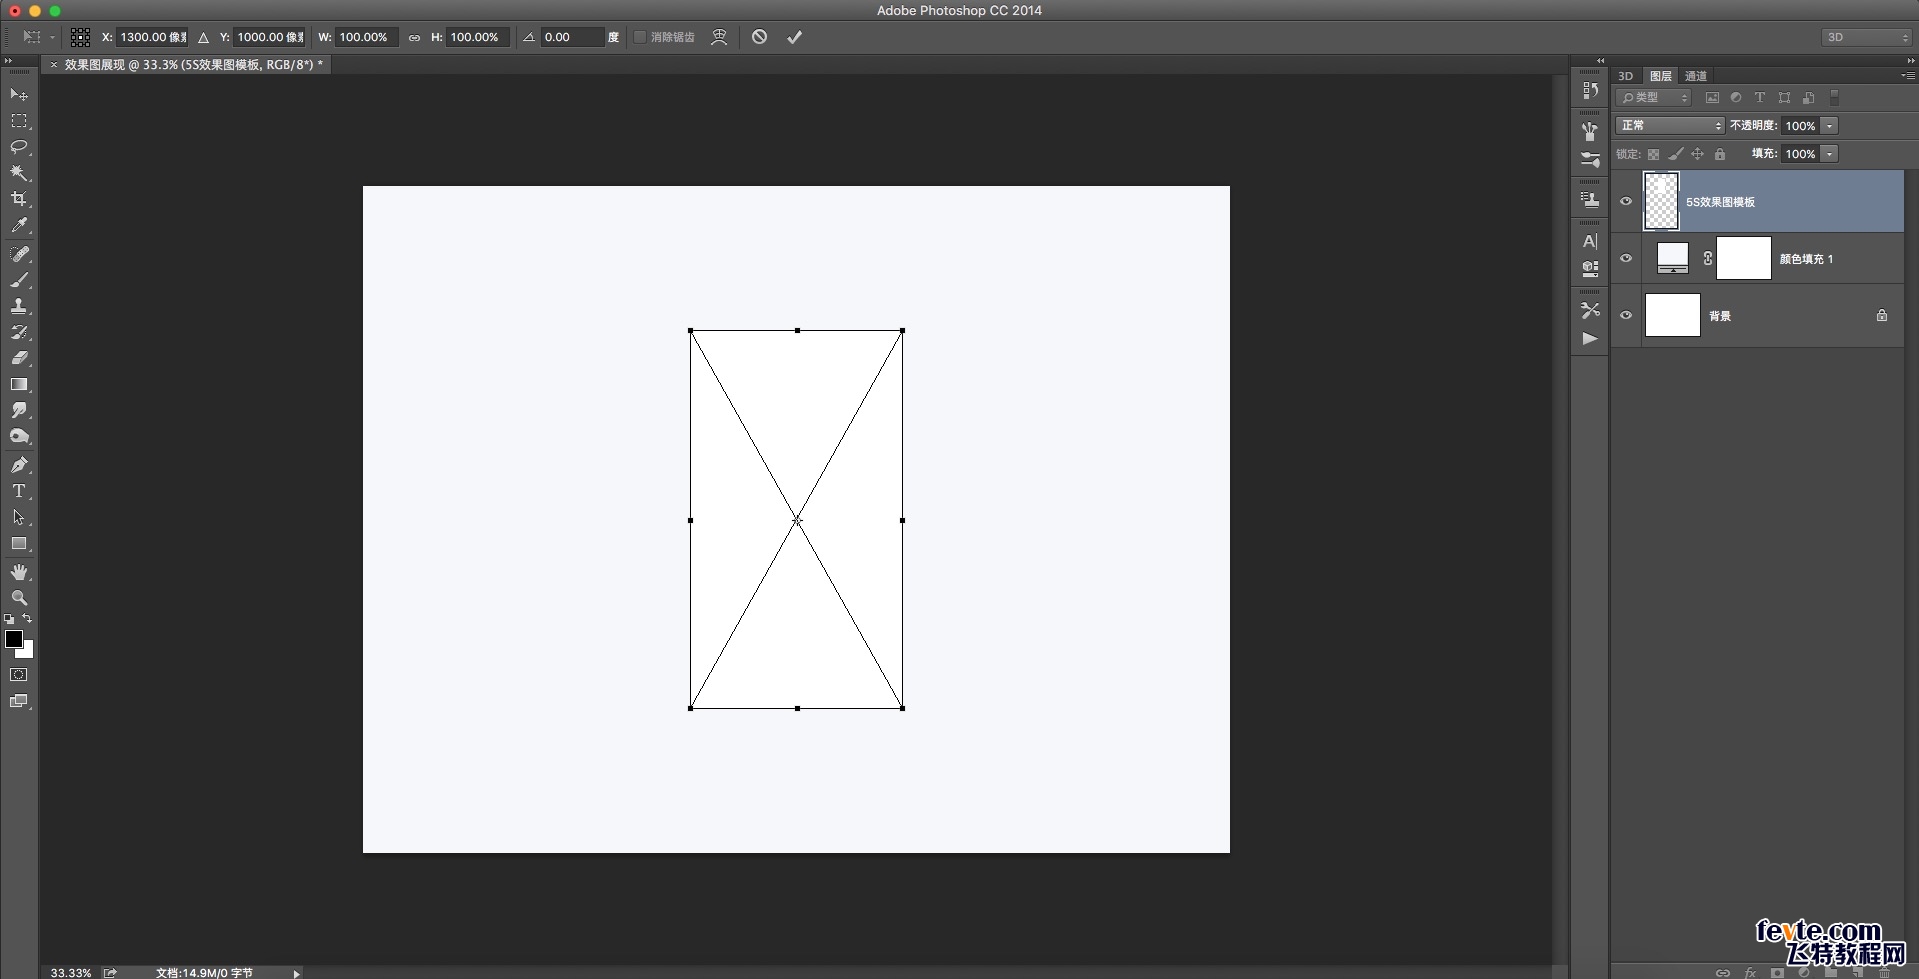Open the Clone Source panel icon
Viewport: 1919px width, 979px height.
point(1590,200)
